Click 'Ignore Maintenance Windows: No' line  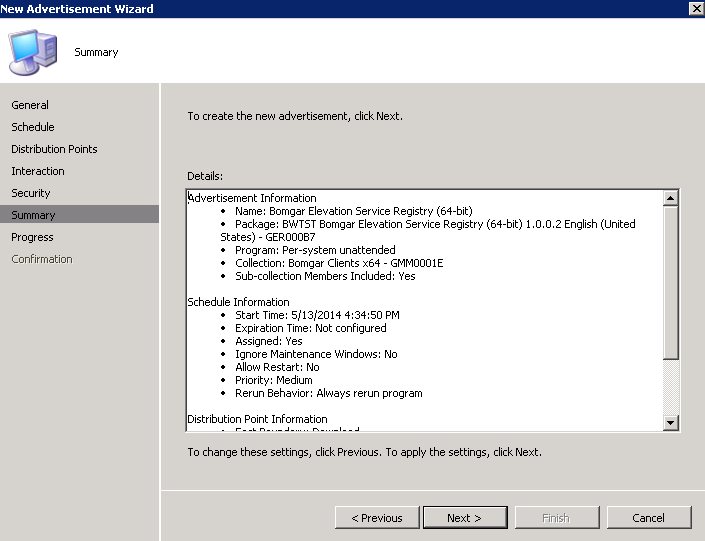[316, 354]
